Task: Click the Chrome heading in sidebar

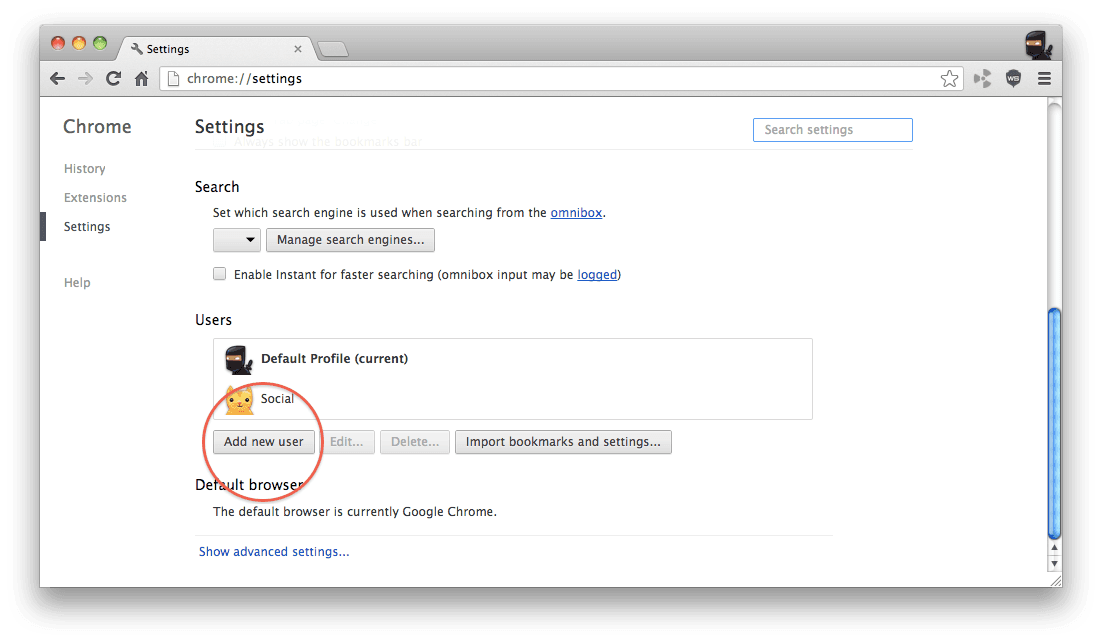Action: click(97, 127)
